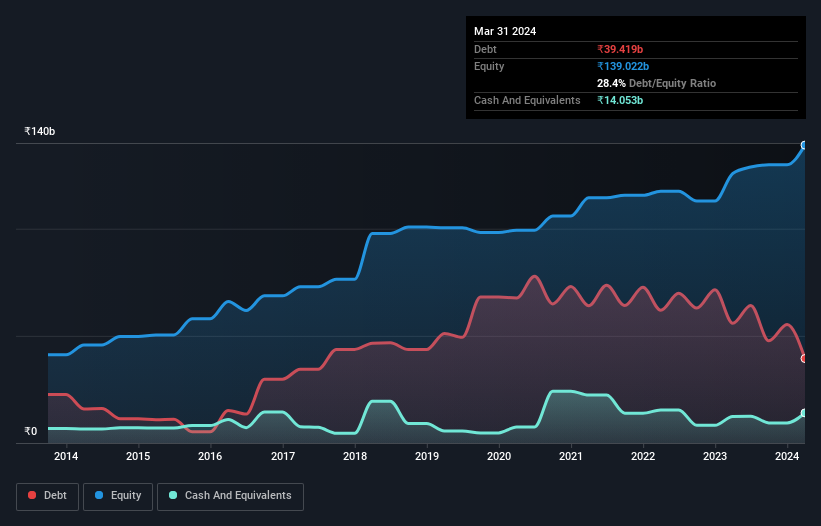This screenshot has width=821, height=526.
Task: Click the ₹14.053b cash value
Action: [620, 100]
